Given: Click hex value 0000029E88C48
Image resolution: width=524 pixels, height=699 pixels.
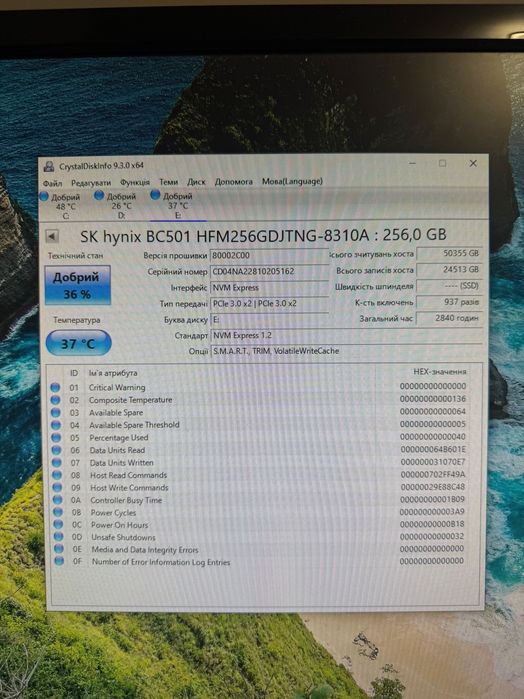Looking at the screenshot, I should tap(433, 487).
